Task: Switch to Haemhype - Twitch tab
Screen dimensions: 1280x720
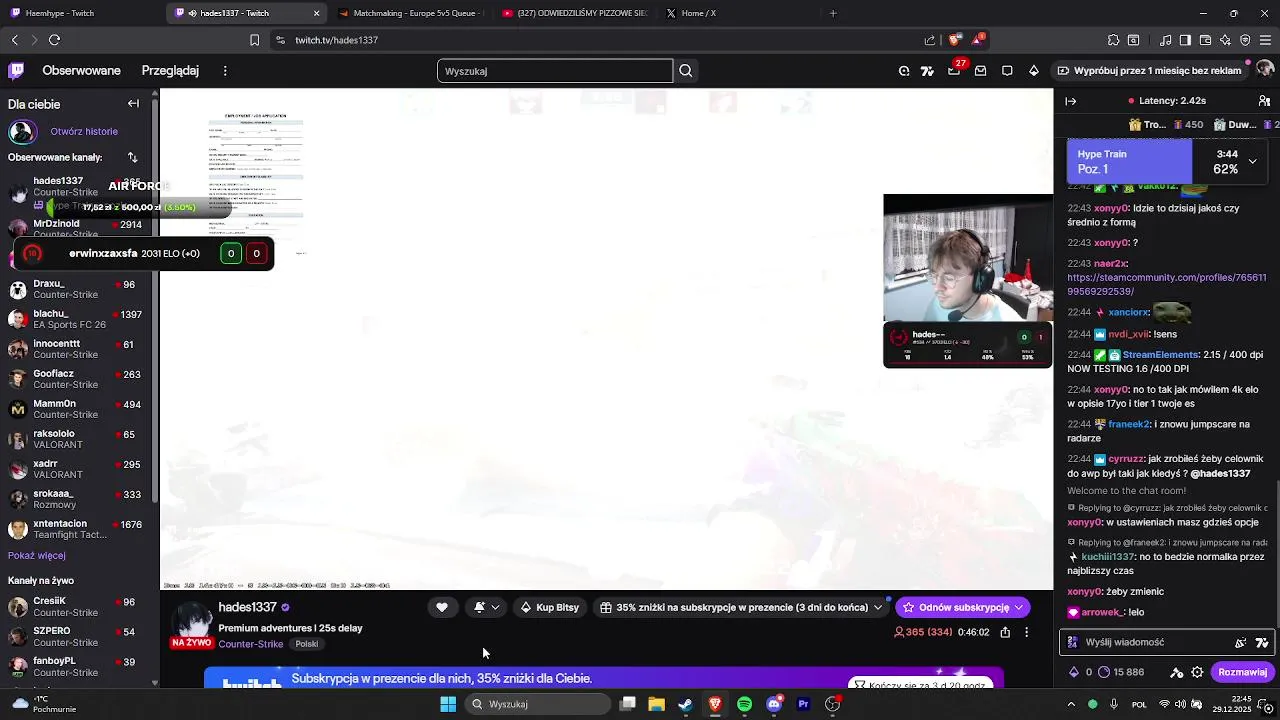Action: click(x=82, y=13)
